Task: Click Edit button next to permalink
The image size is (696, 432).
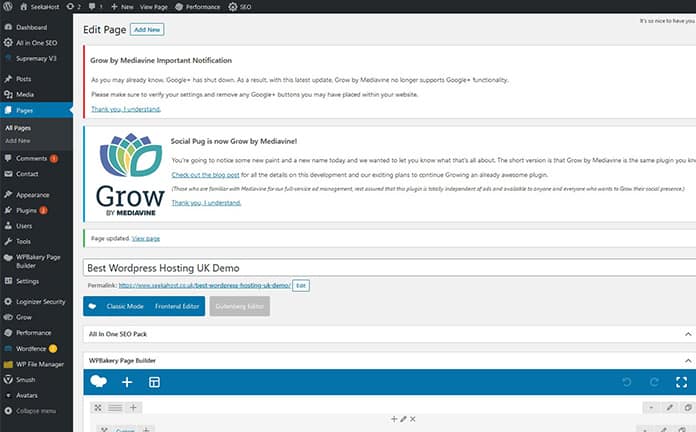Action: pyautogui.click(x=301, y=285)
